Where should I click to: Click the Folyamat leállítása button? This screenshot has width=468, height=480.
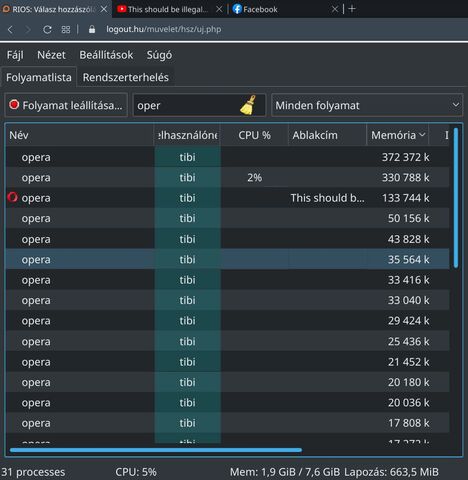(66, 105)
